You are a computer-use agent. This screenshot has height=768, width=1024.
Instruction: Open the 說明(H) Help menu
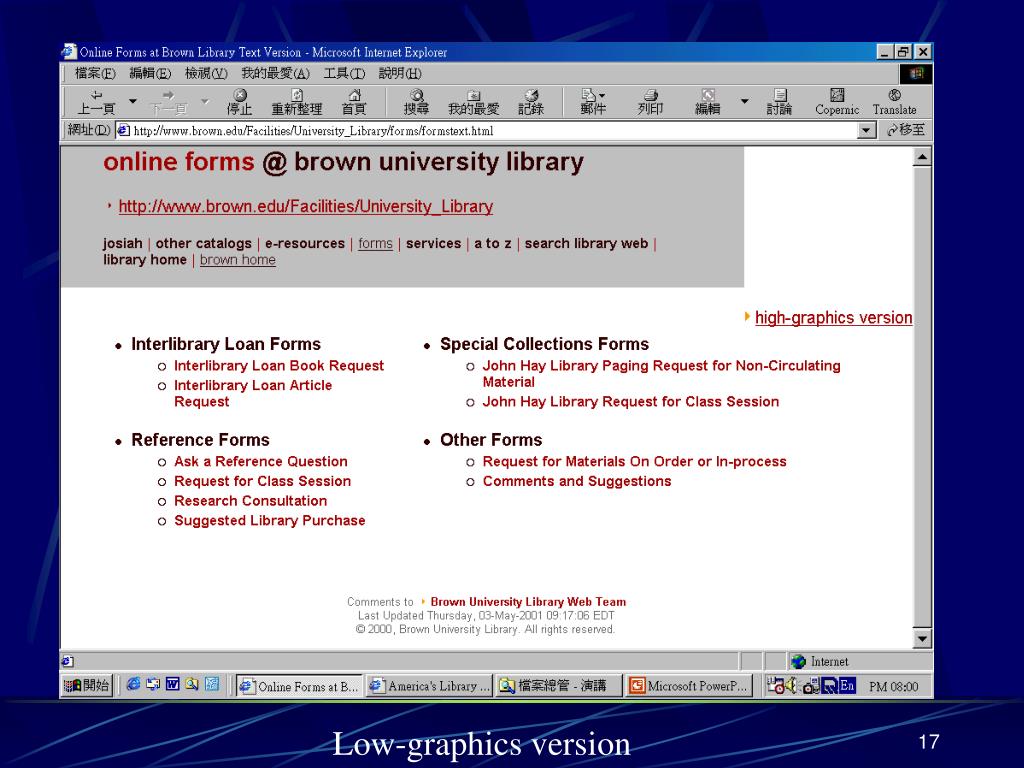tap(400, 73)
